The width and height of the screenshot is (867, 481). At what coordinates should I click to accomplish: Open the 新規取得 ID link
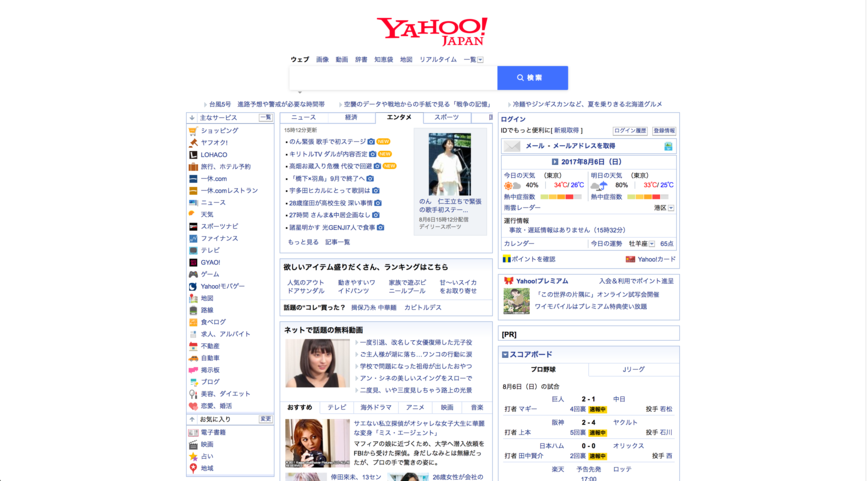[x=566, y=131]
